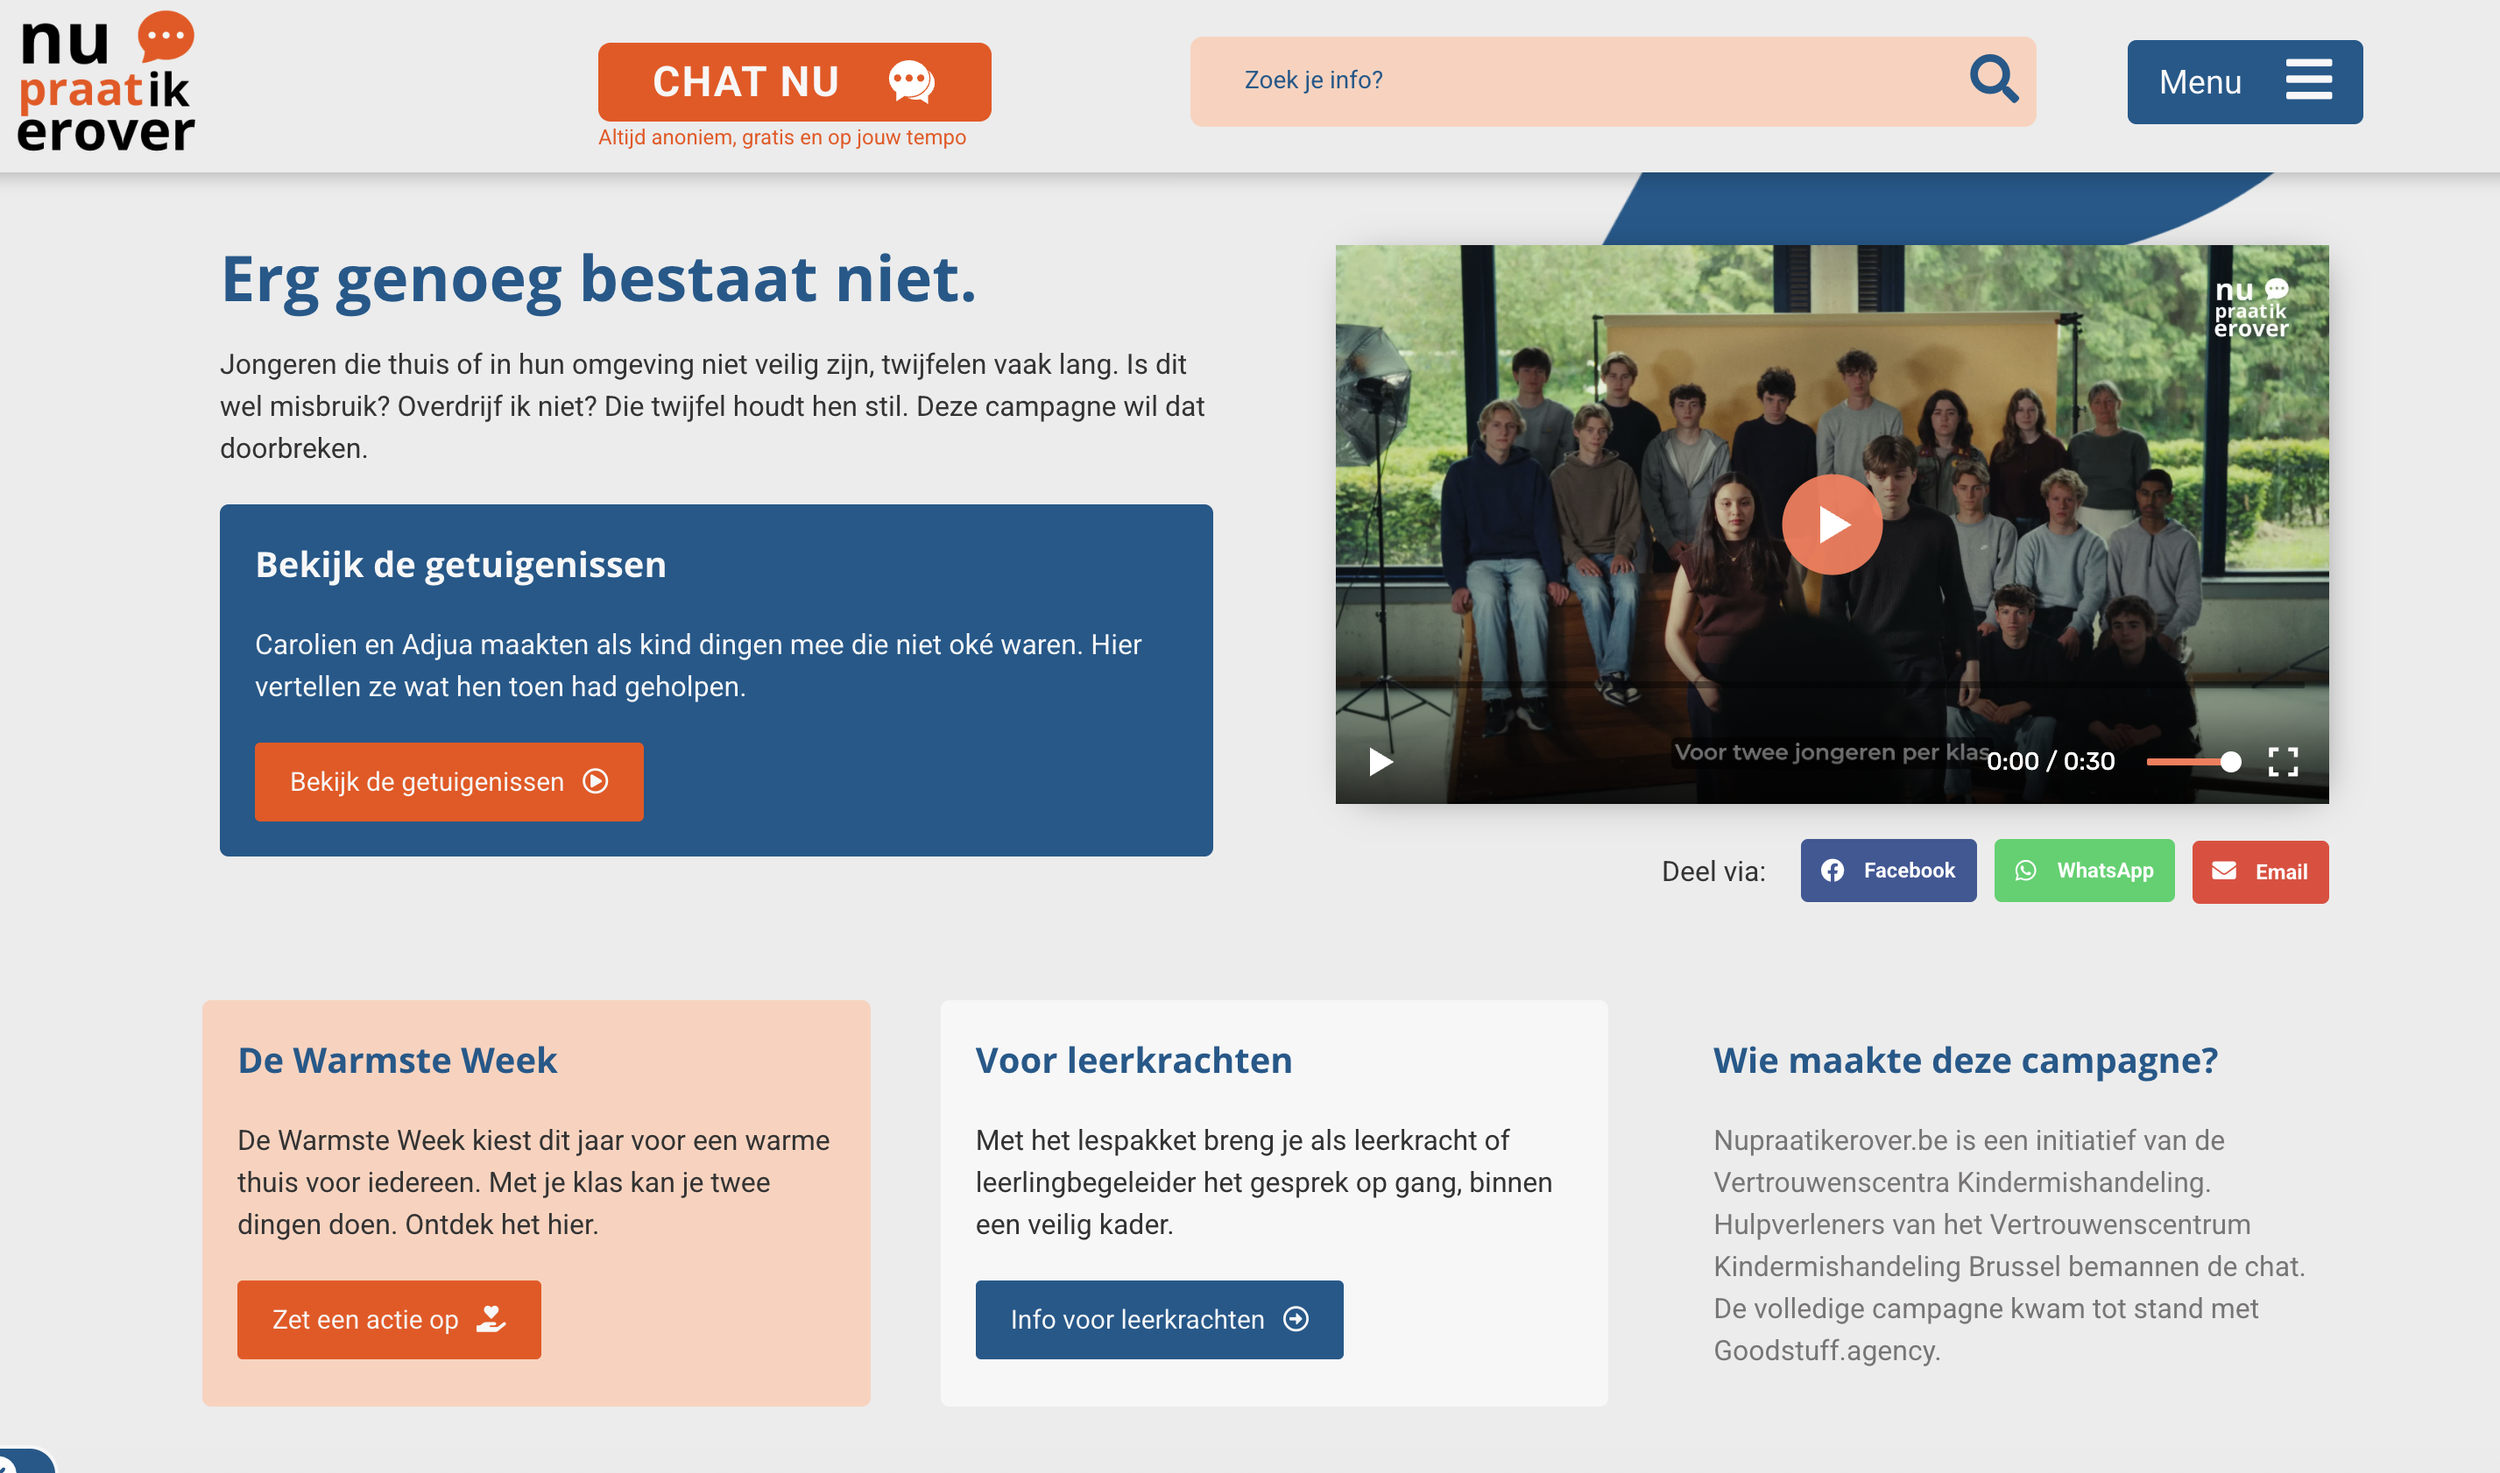The image size is (2500, 1473).
Task: Click 'Bekijk de getuigenissen' orange button
Action: pyautogui.click(x=449, y=782)
